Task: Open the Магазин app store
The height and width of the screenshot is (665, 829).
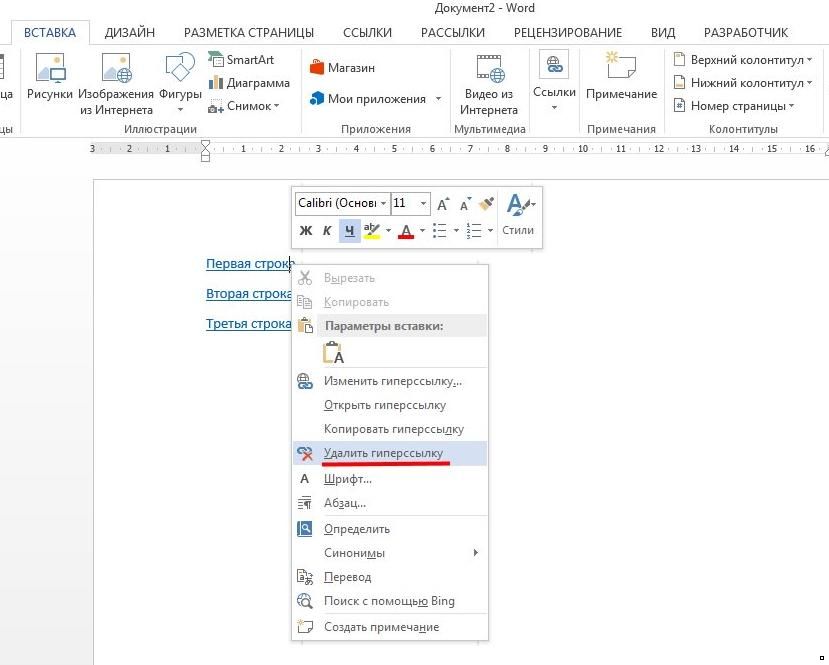Action: (x=342, y=68)
